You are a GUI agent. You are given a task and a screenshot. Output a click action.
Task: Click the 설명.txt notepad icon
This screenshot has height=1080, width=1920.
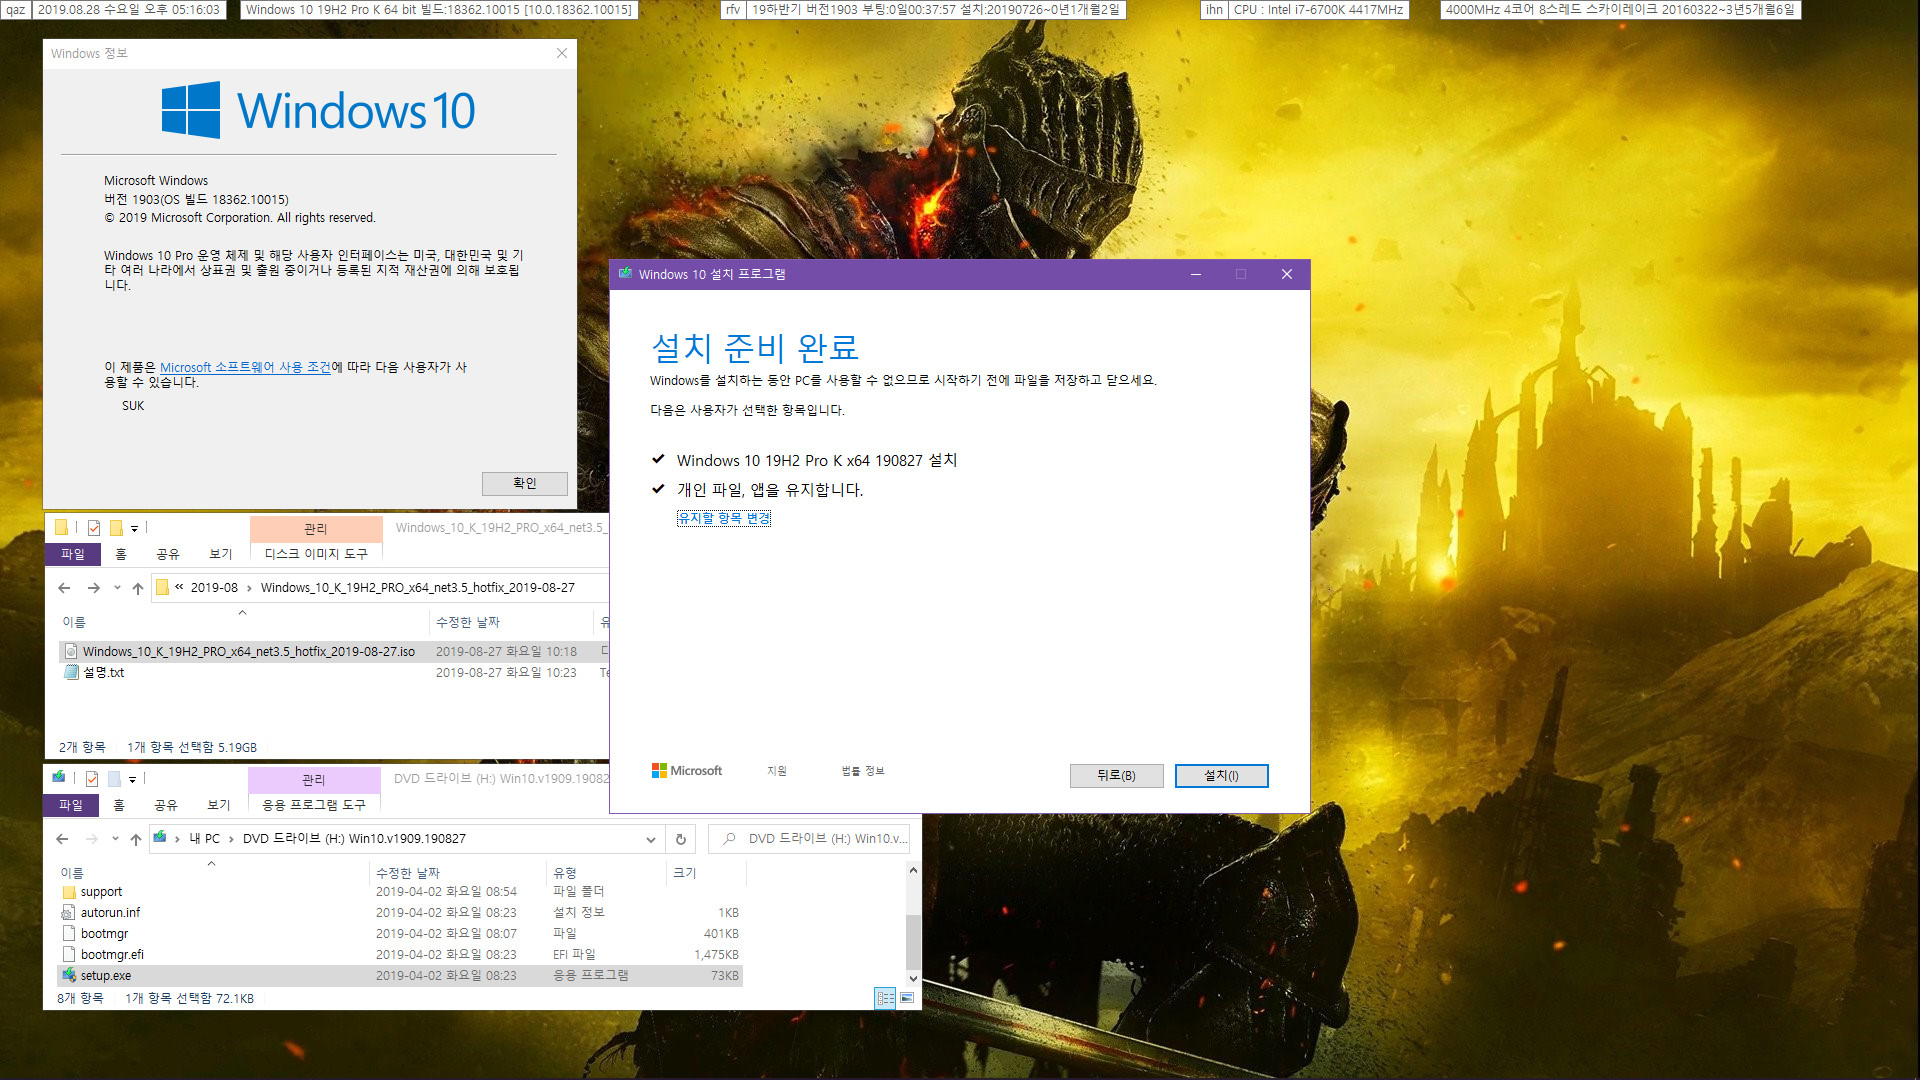pos(71,673)
